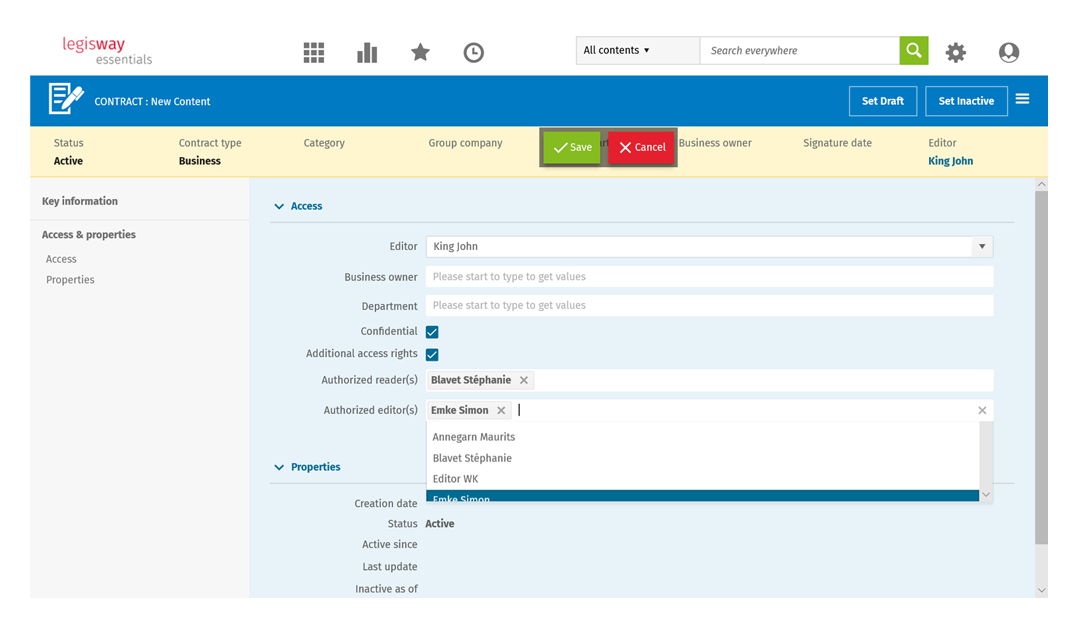1081x627 pixels.
Task: Expand the Editor dropdown arrow
Action: (x=982, y=247)
